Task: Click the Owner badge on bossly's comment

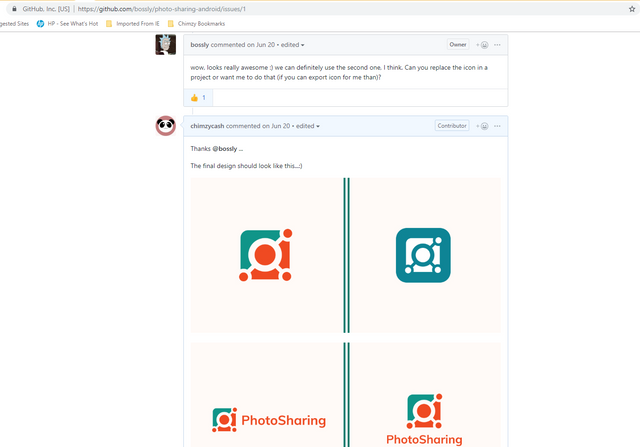Action: pos(458,44)
